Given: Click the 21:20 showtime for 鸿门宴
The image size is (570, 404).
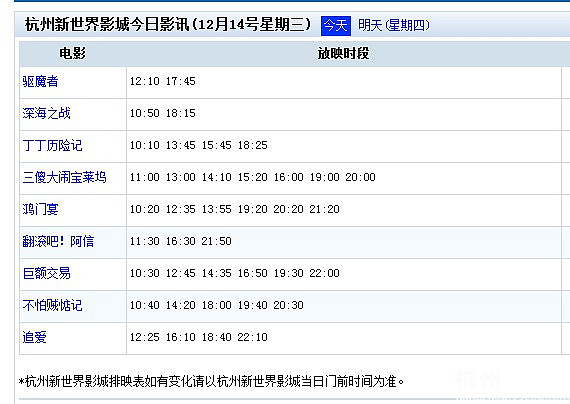Looking at the screenshot, I should click(325, 209).
